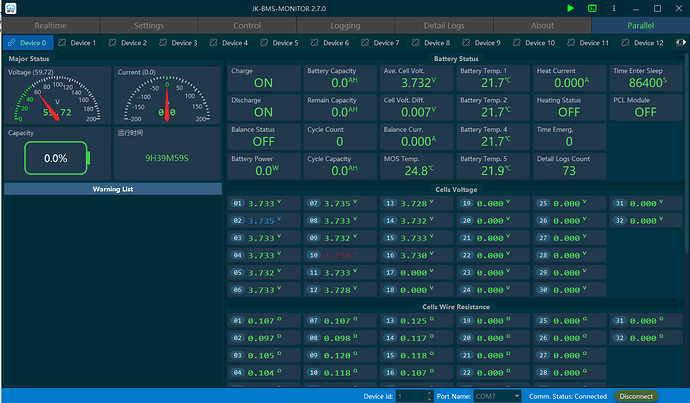Click the Heat Current 0.000A value
The width and height of the screenshot is (690, 403).
[x=572, y=83]
